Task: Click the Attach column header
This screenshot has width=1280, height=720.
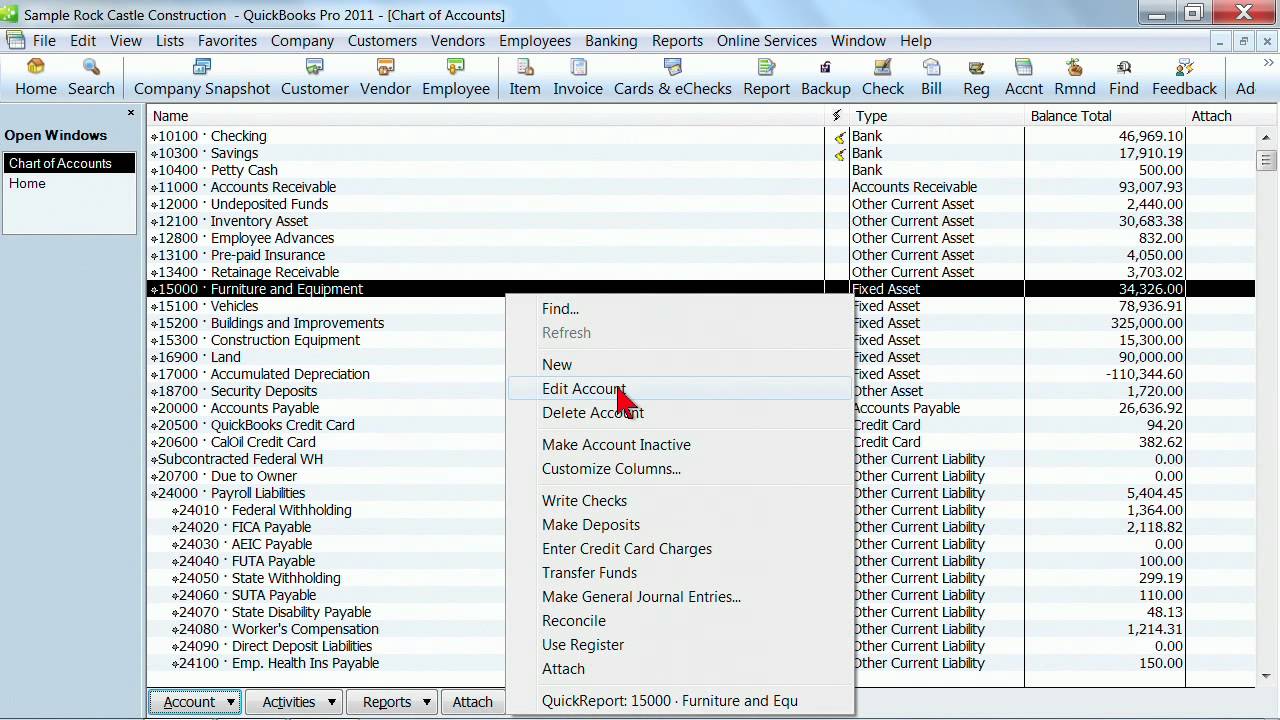Action: (1219, 116)
